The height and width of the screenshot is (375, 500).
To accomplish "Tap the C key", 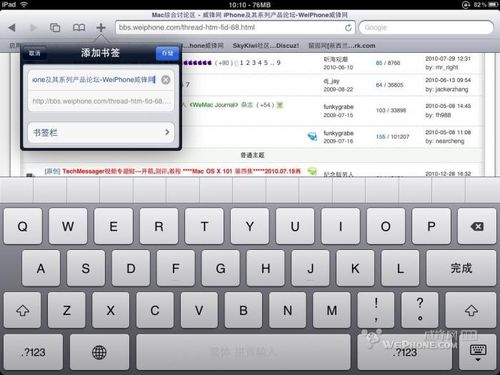I will click(x=155, y=310).
